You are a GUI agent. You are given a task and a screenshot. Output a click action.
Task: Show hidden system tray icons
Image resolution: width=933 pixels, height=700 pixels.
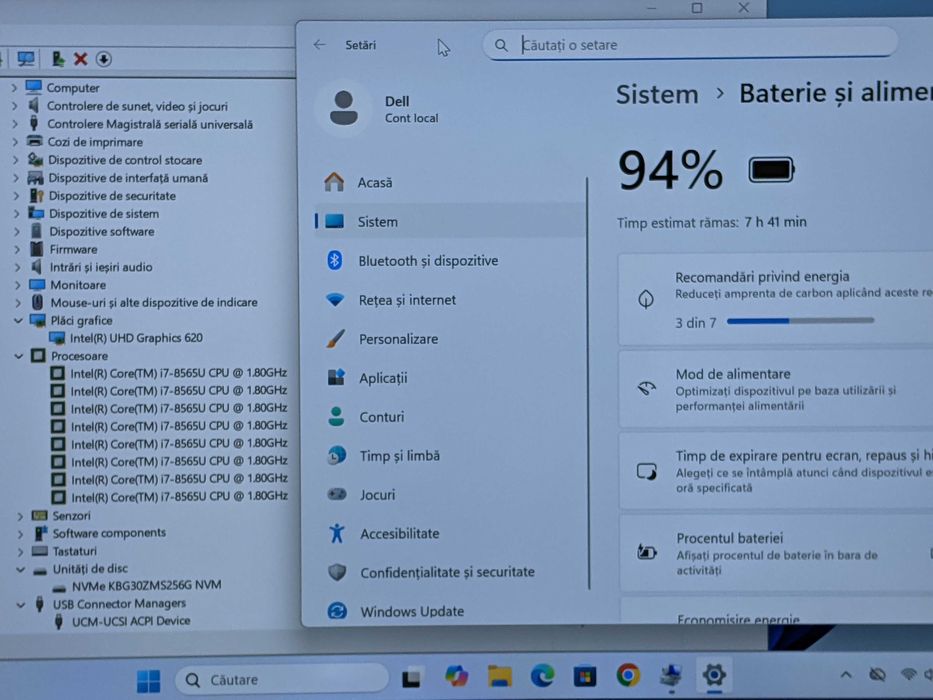[846, 674]
